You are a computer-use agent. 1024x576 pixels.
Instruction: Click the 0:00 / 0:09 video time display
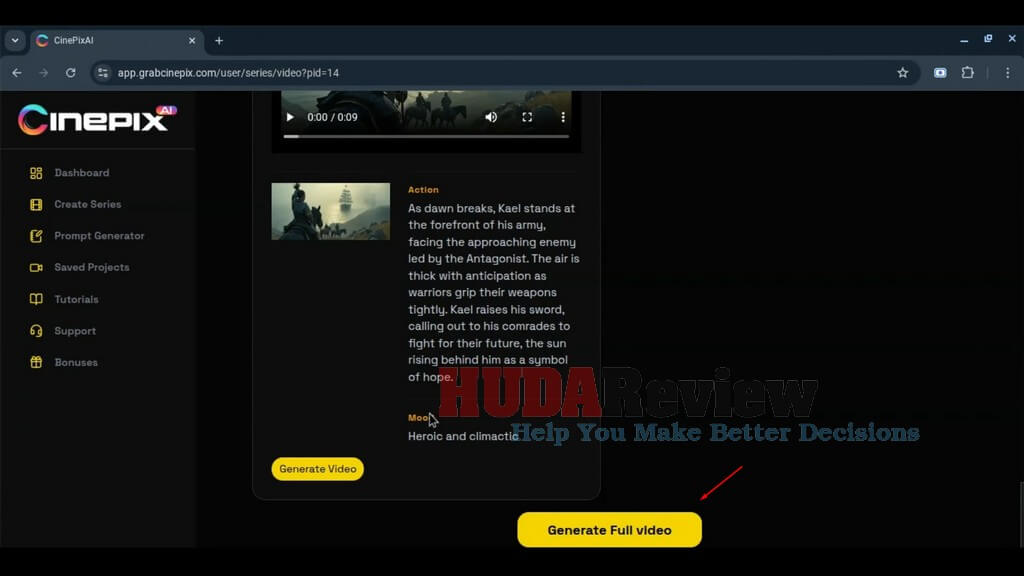tap(332, 118)
